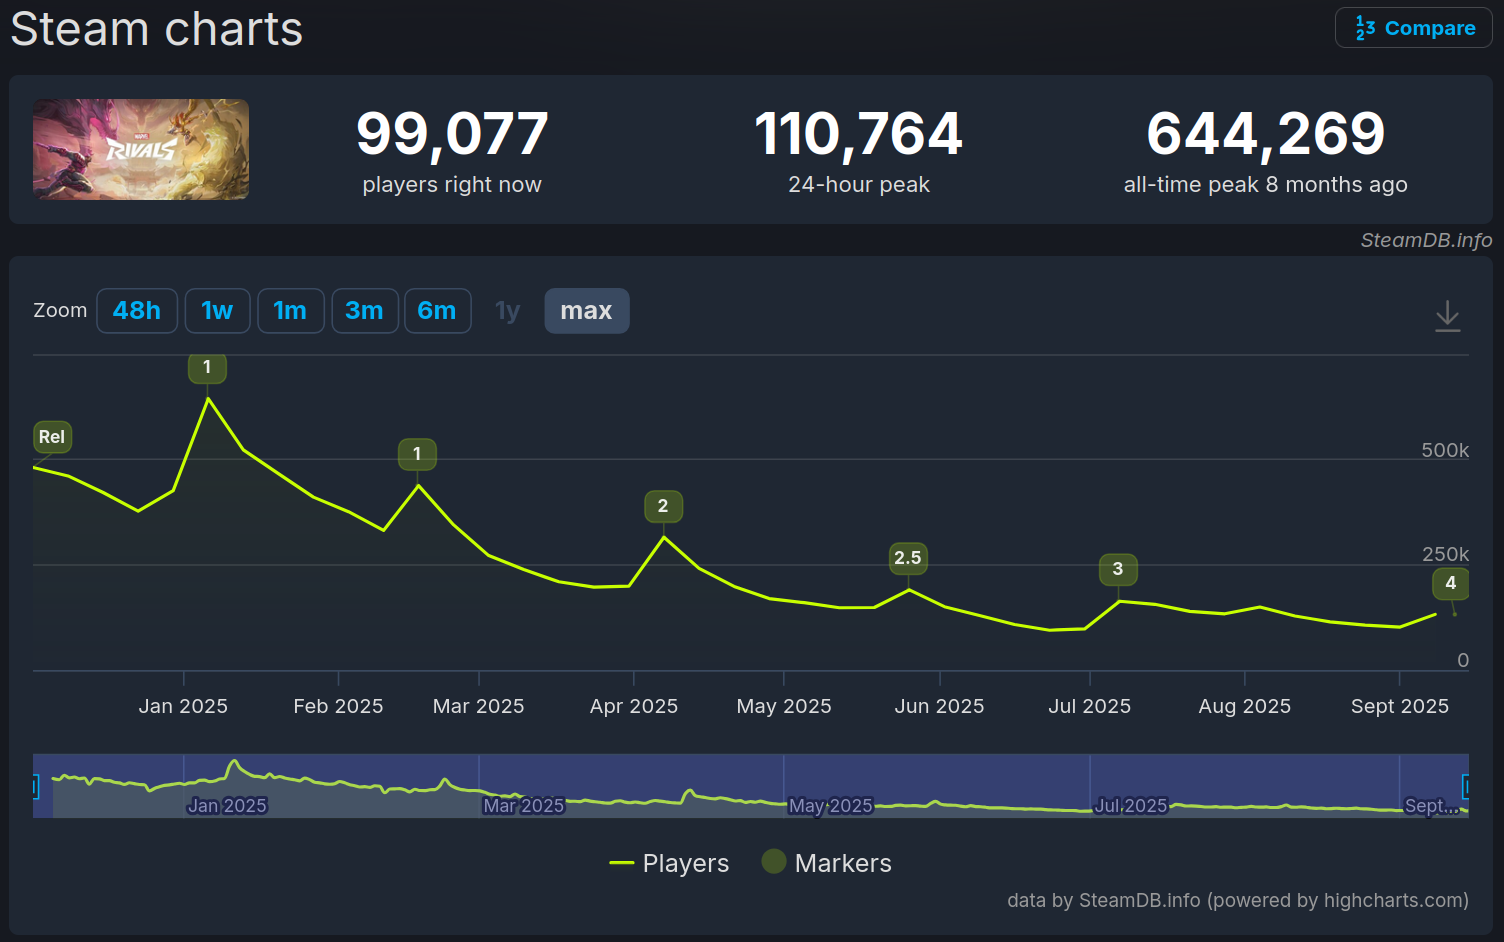The image size is (1504, 942).
Task: Click the Feb 2025 axis label
Action: click(338, 706)
